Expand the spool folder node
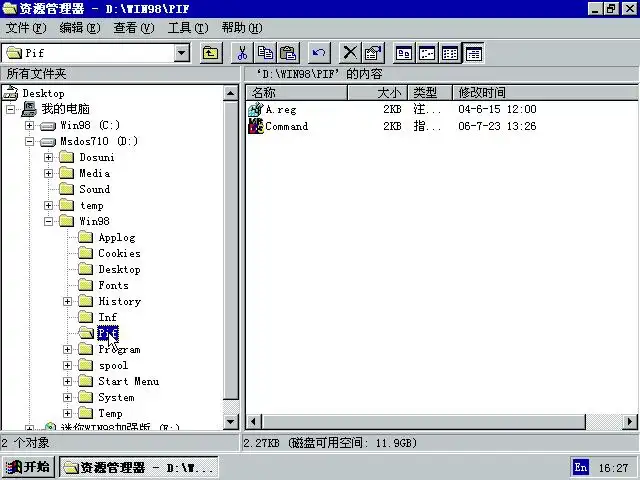 tap(68, 365)
